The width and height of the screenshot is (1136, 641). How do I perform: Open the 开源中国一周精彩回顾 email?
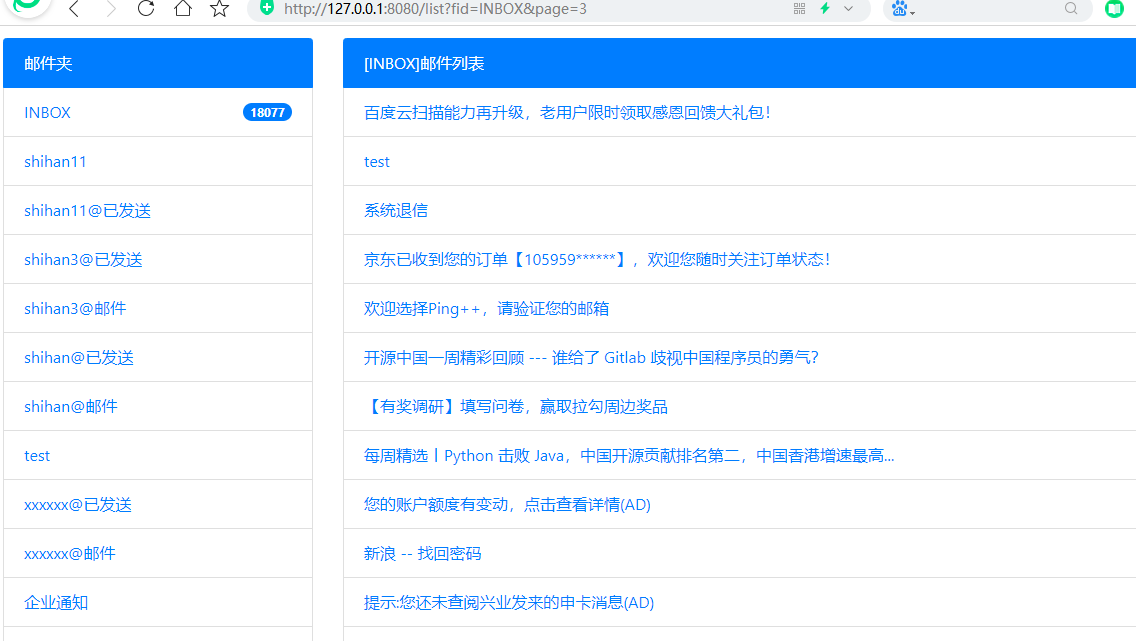tap(591, 358)
